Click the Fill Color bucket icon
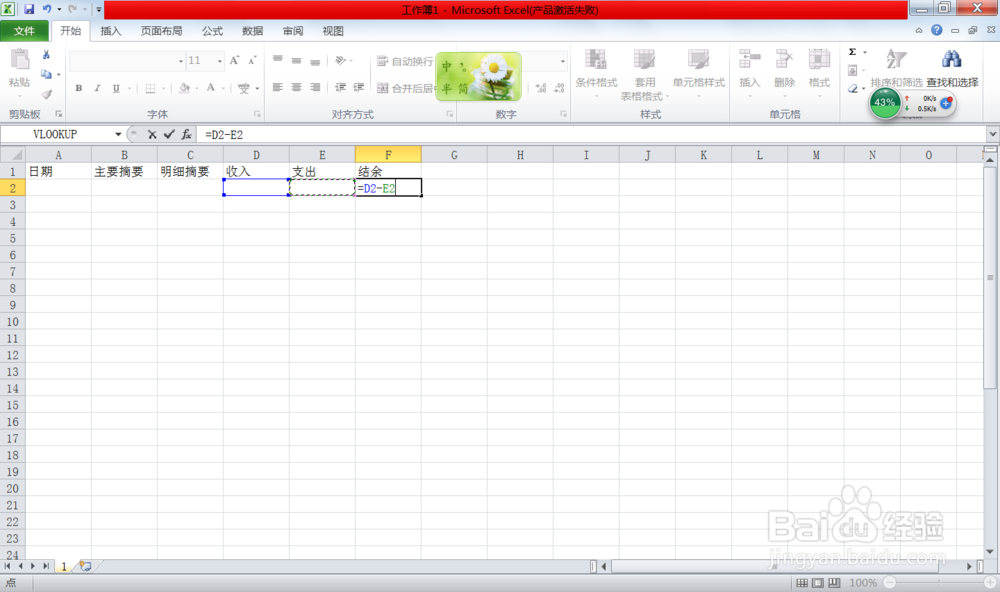The image size is (1000, 592). point(184,88)
